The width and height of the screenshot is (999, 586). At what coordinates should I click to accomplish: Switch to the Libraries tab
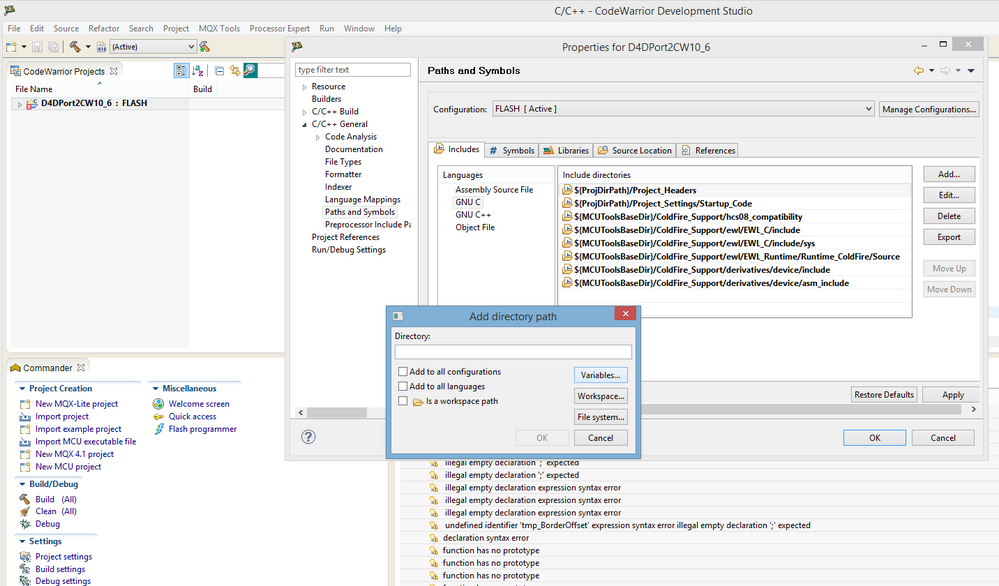566,150
